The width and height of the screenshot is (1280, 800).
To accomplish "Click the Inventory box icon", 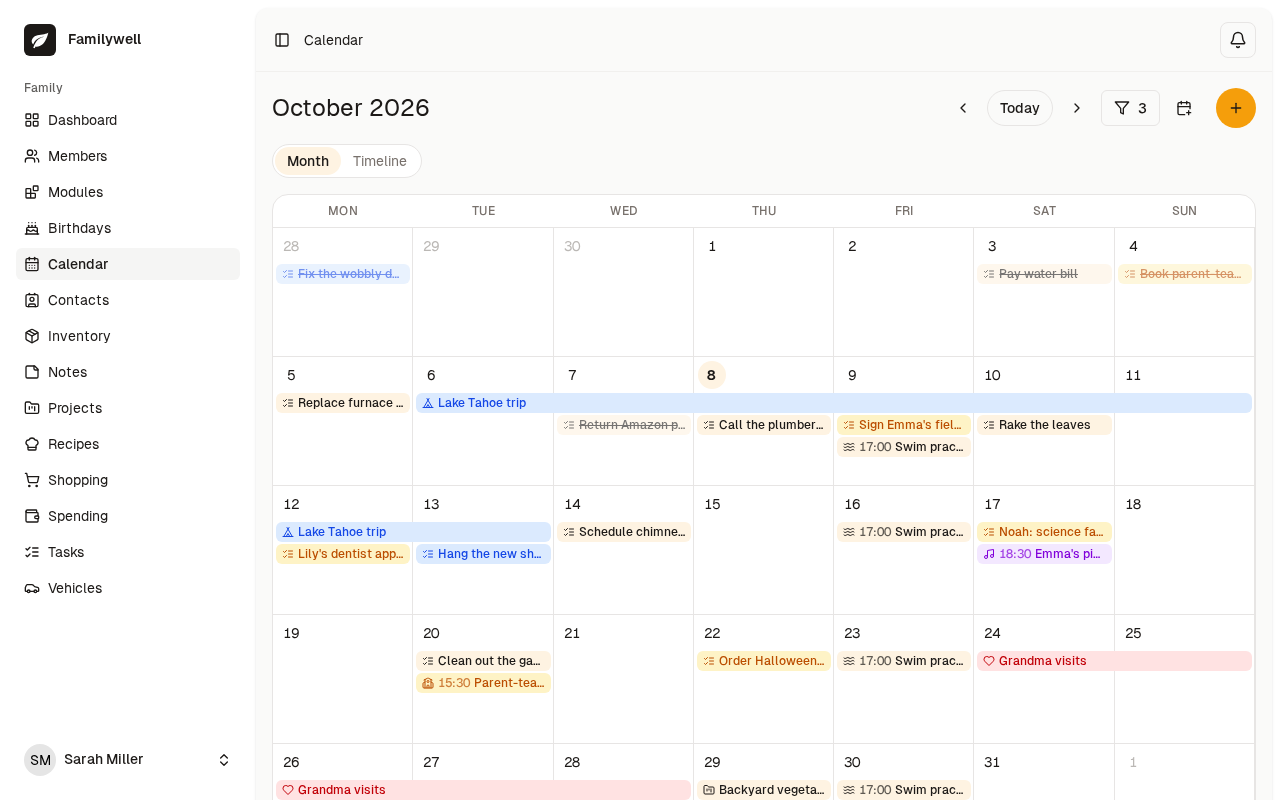I will coord(32,336).
